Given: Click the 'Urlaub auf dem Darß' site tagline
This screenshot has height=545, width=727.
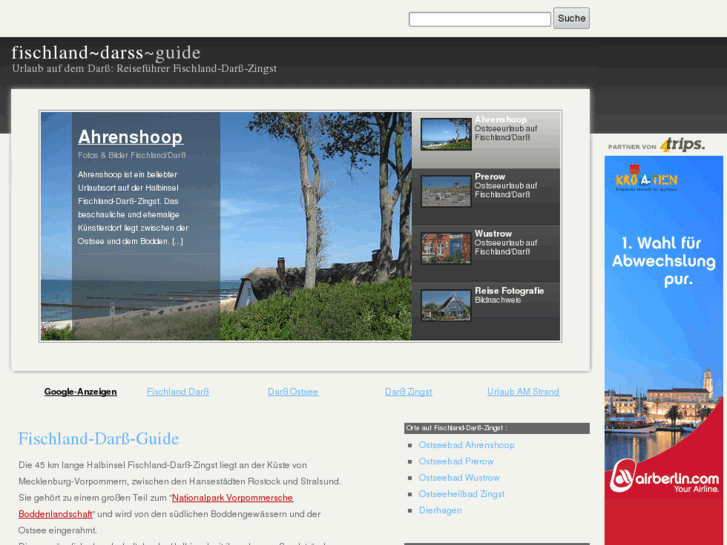Looking at the screenshot, I should point(144,69).
